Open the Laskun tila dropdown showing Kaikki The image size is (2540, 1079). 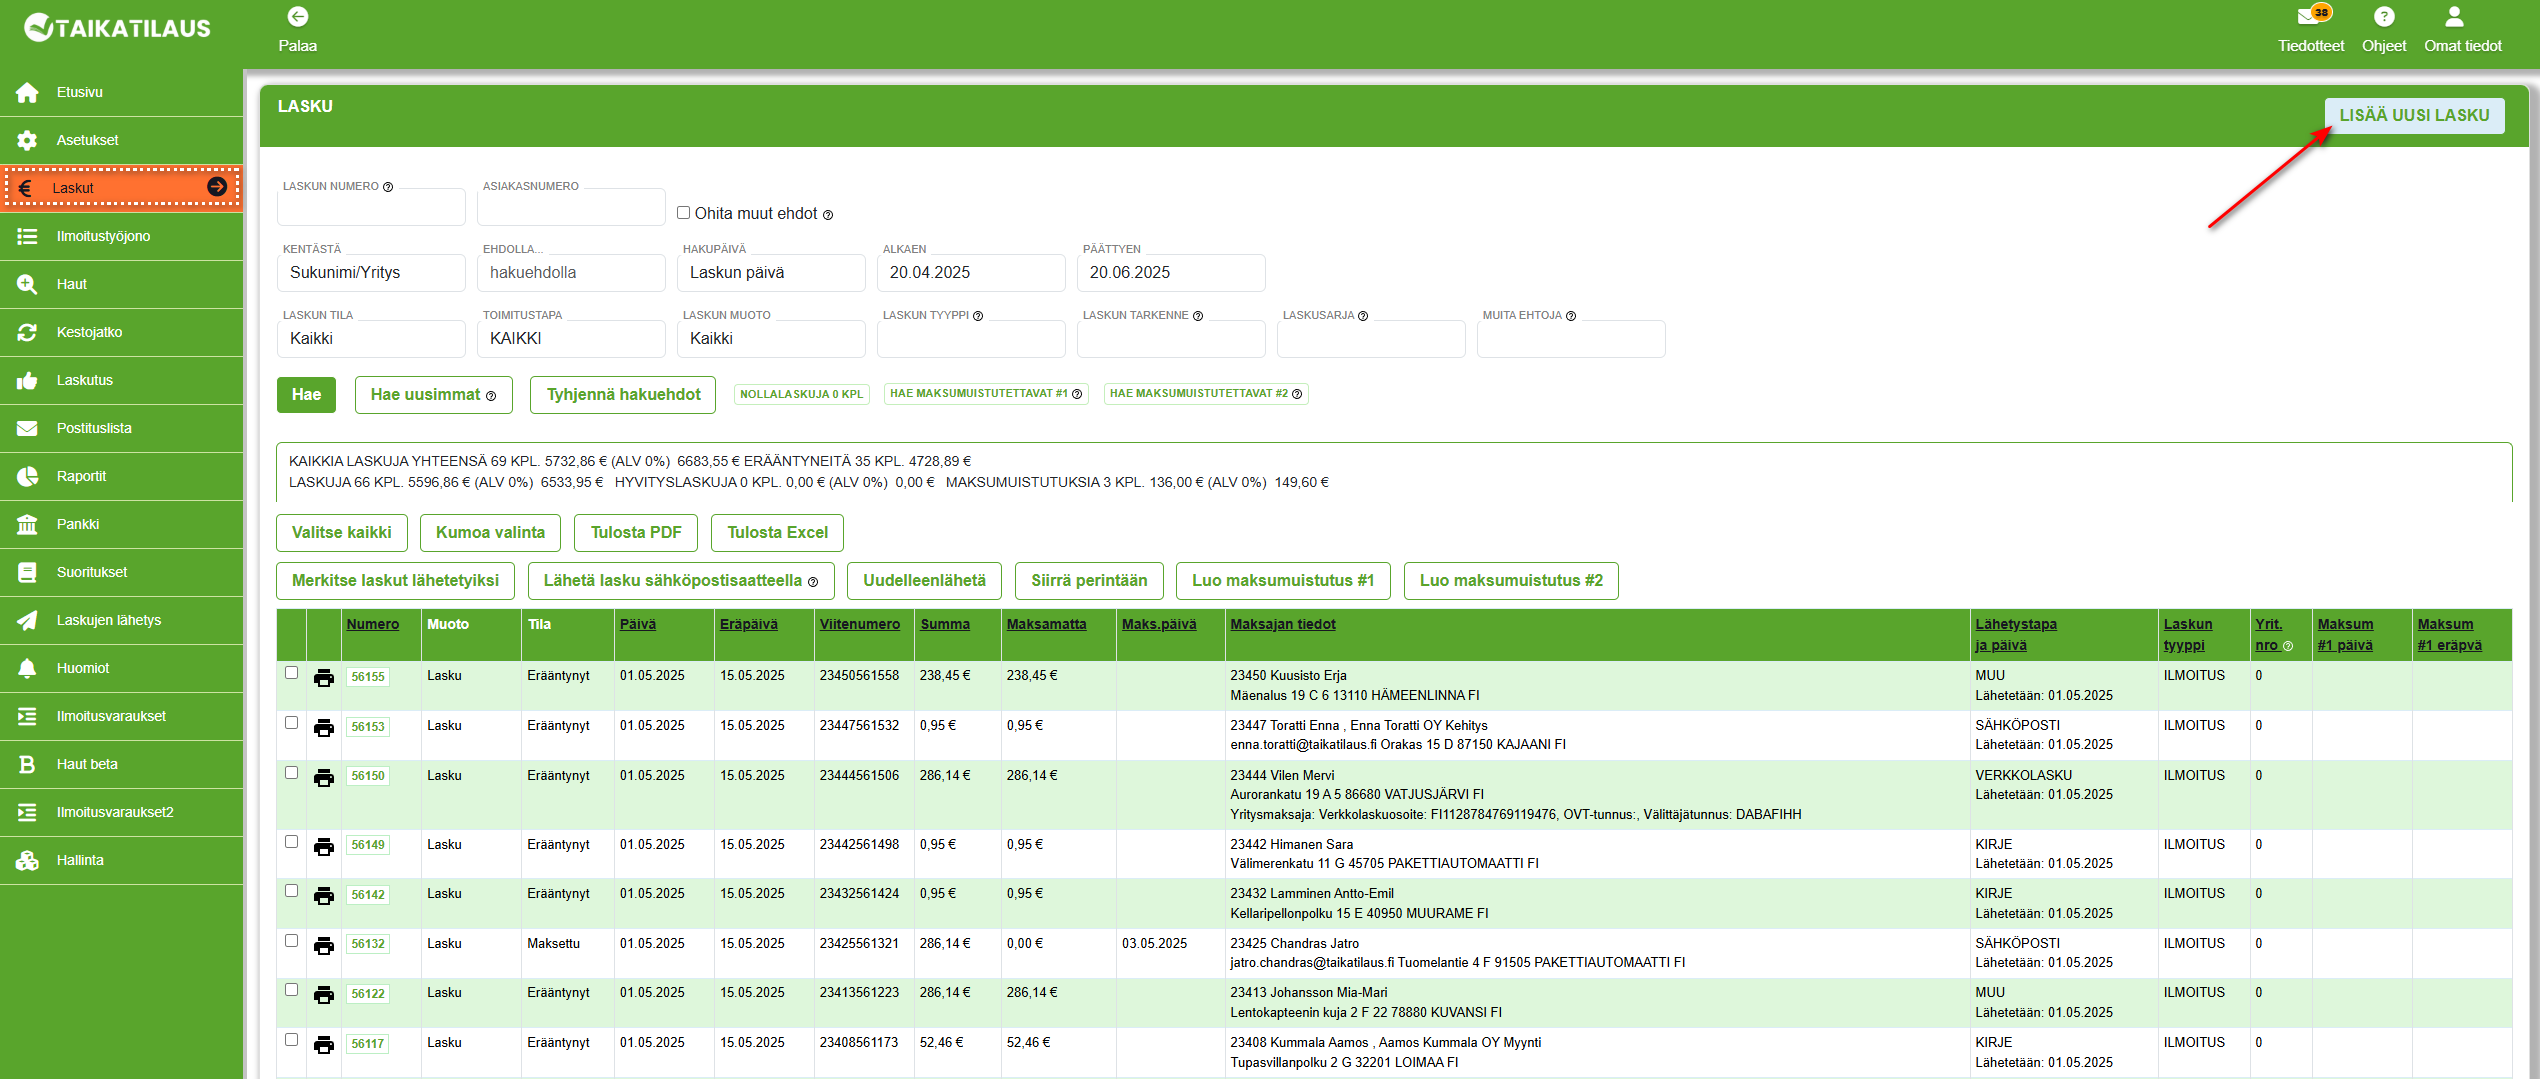coord(371,339)
